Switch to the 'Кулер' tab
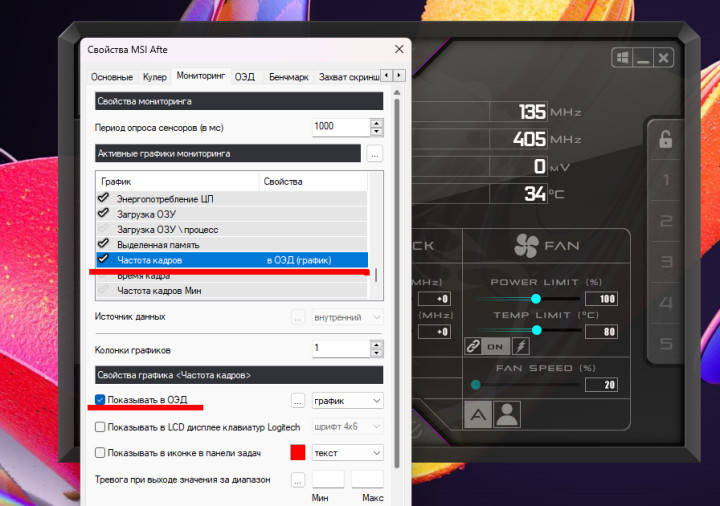The image size is (720, 506). pos(154,77)
